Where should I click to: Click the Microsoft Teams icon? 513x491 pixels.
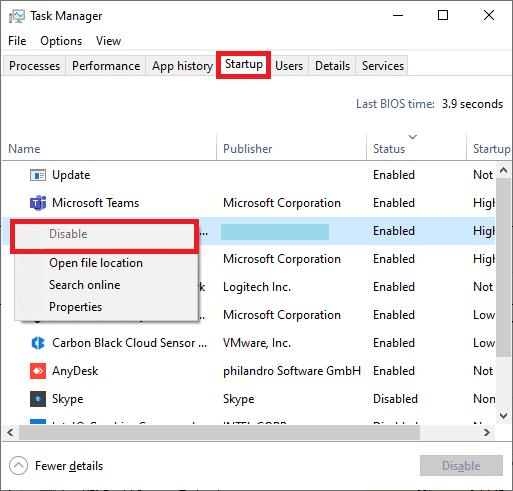[38, 203]
